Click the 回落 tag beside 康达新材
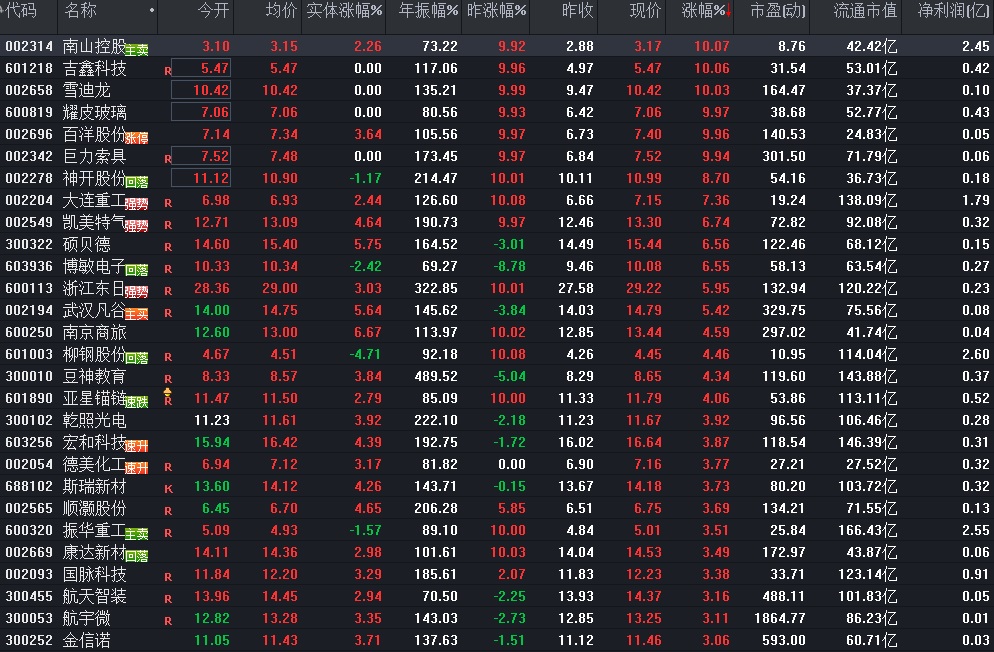Screen dimensions: 994x652 (x=136, y=557)
